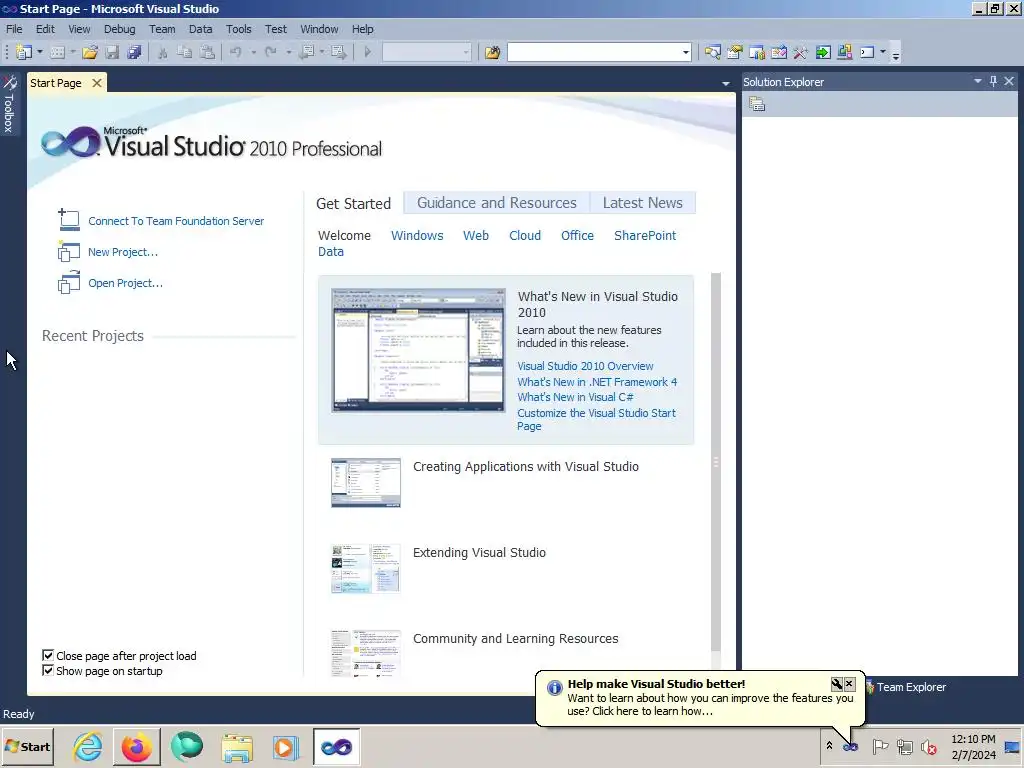This screenshot has width=1024, height=768.
Task: Uncheck Close page after project load
Action: pos(48,655)
